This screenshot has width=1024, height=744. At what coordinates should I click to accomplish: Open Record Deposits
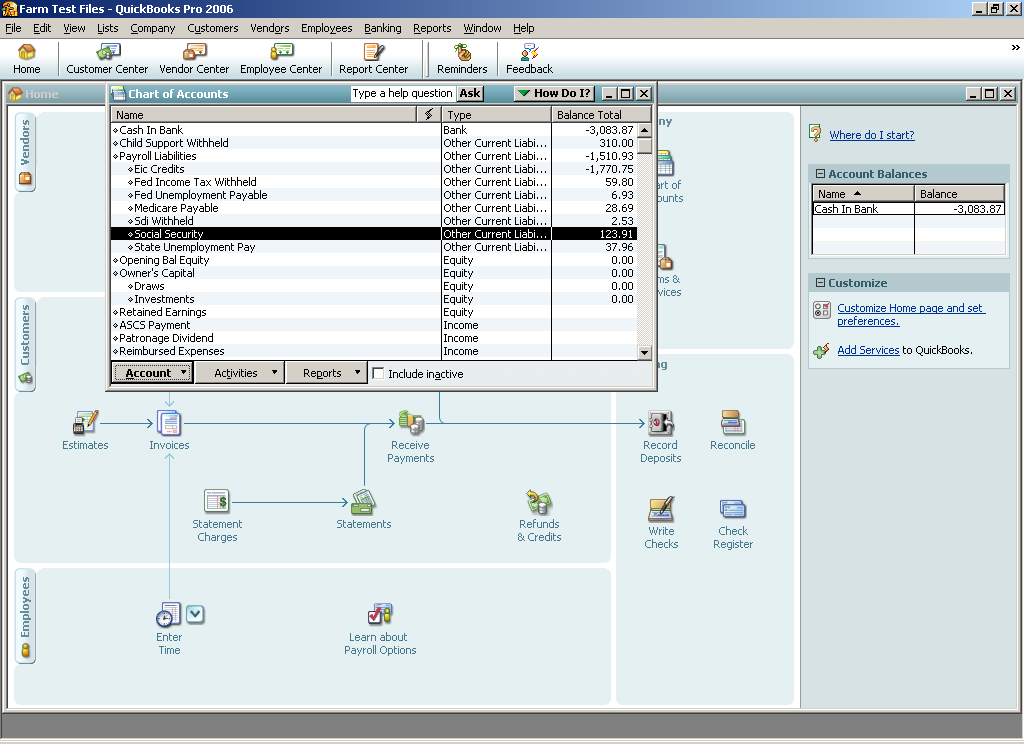pyautogui.click(x=660, y=423)
